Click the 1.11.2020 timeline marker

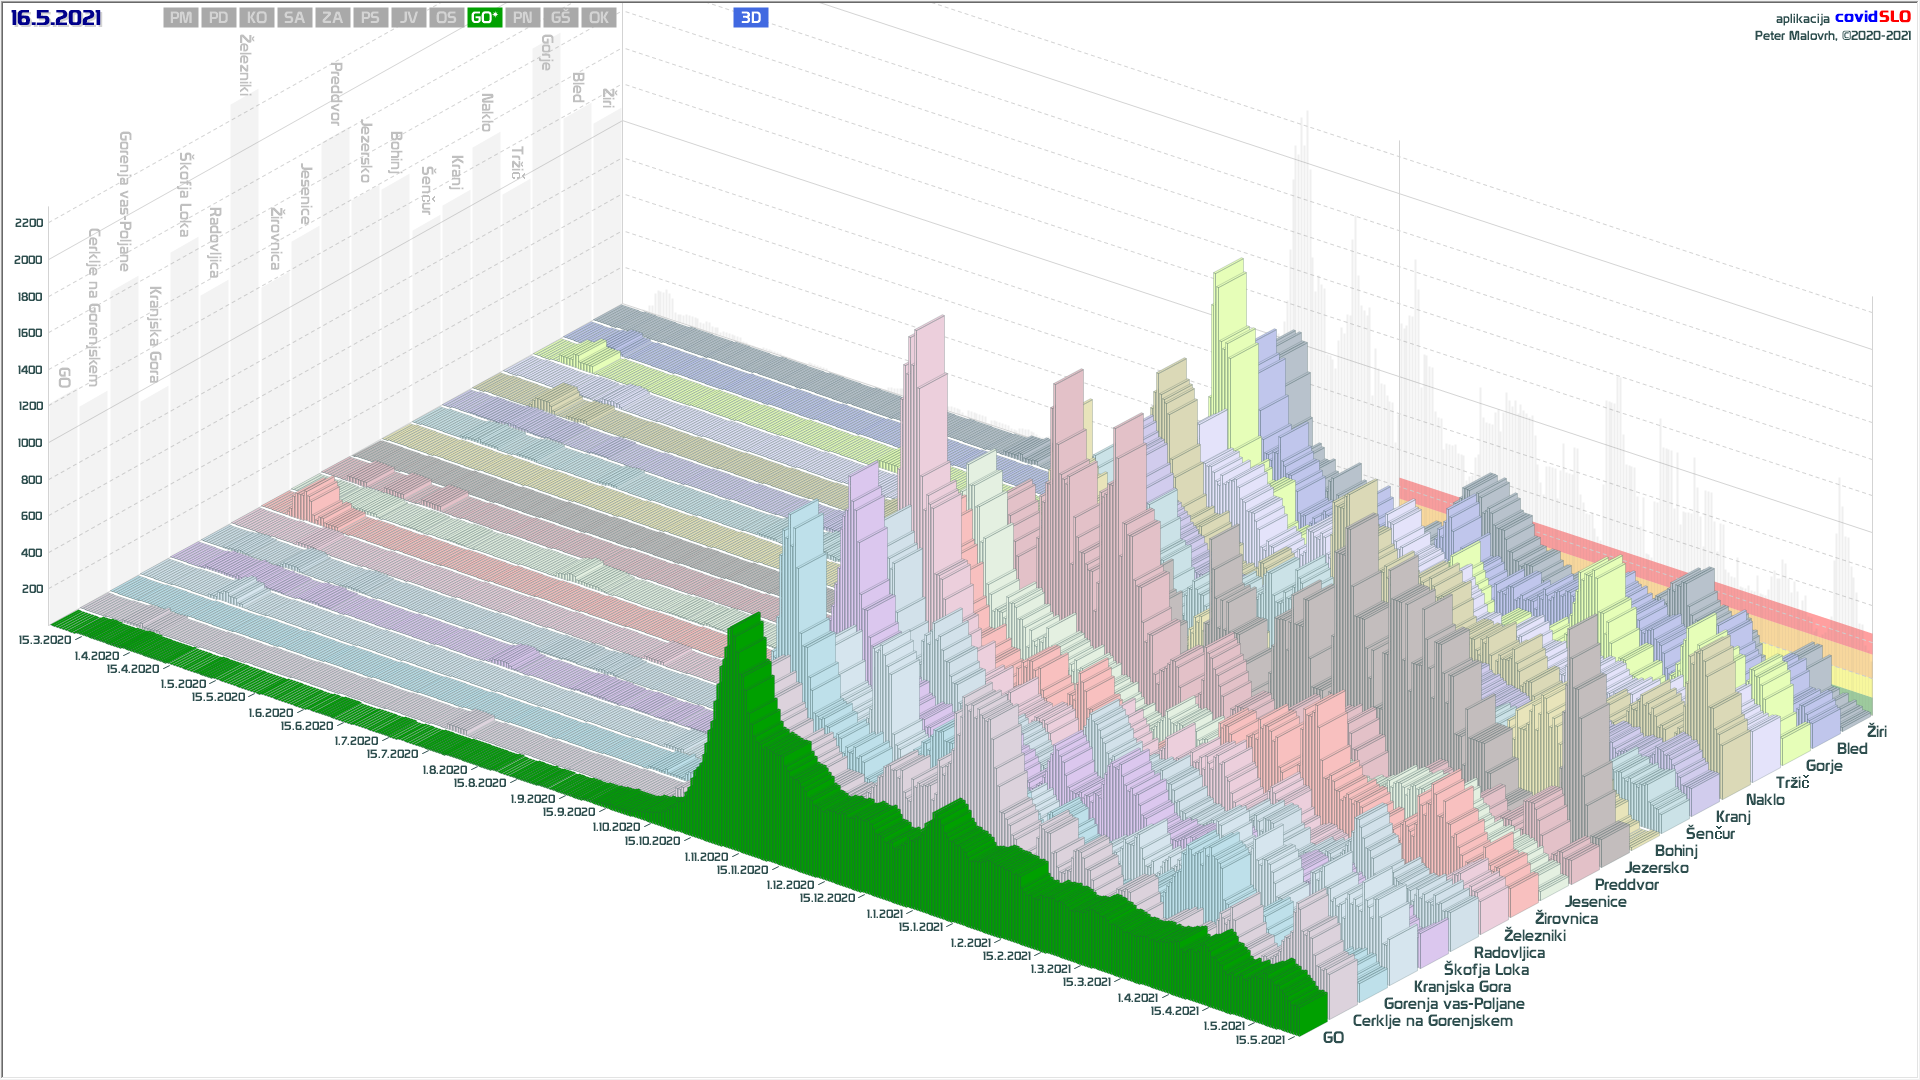(706, 857)
